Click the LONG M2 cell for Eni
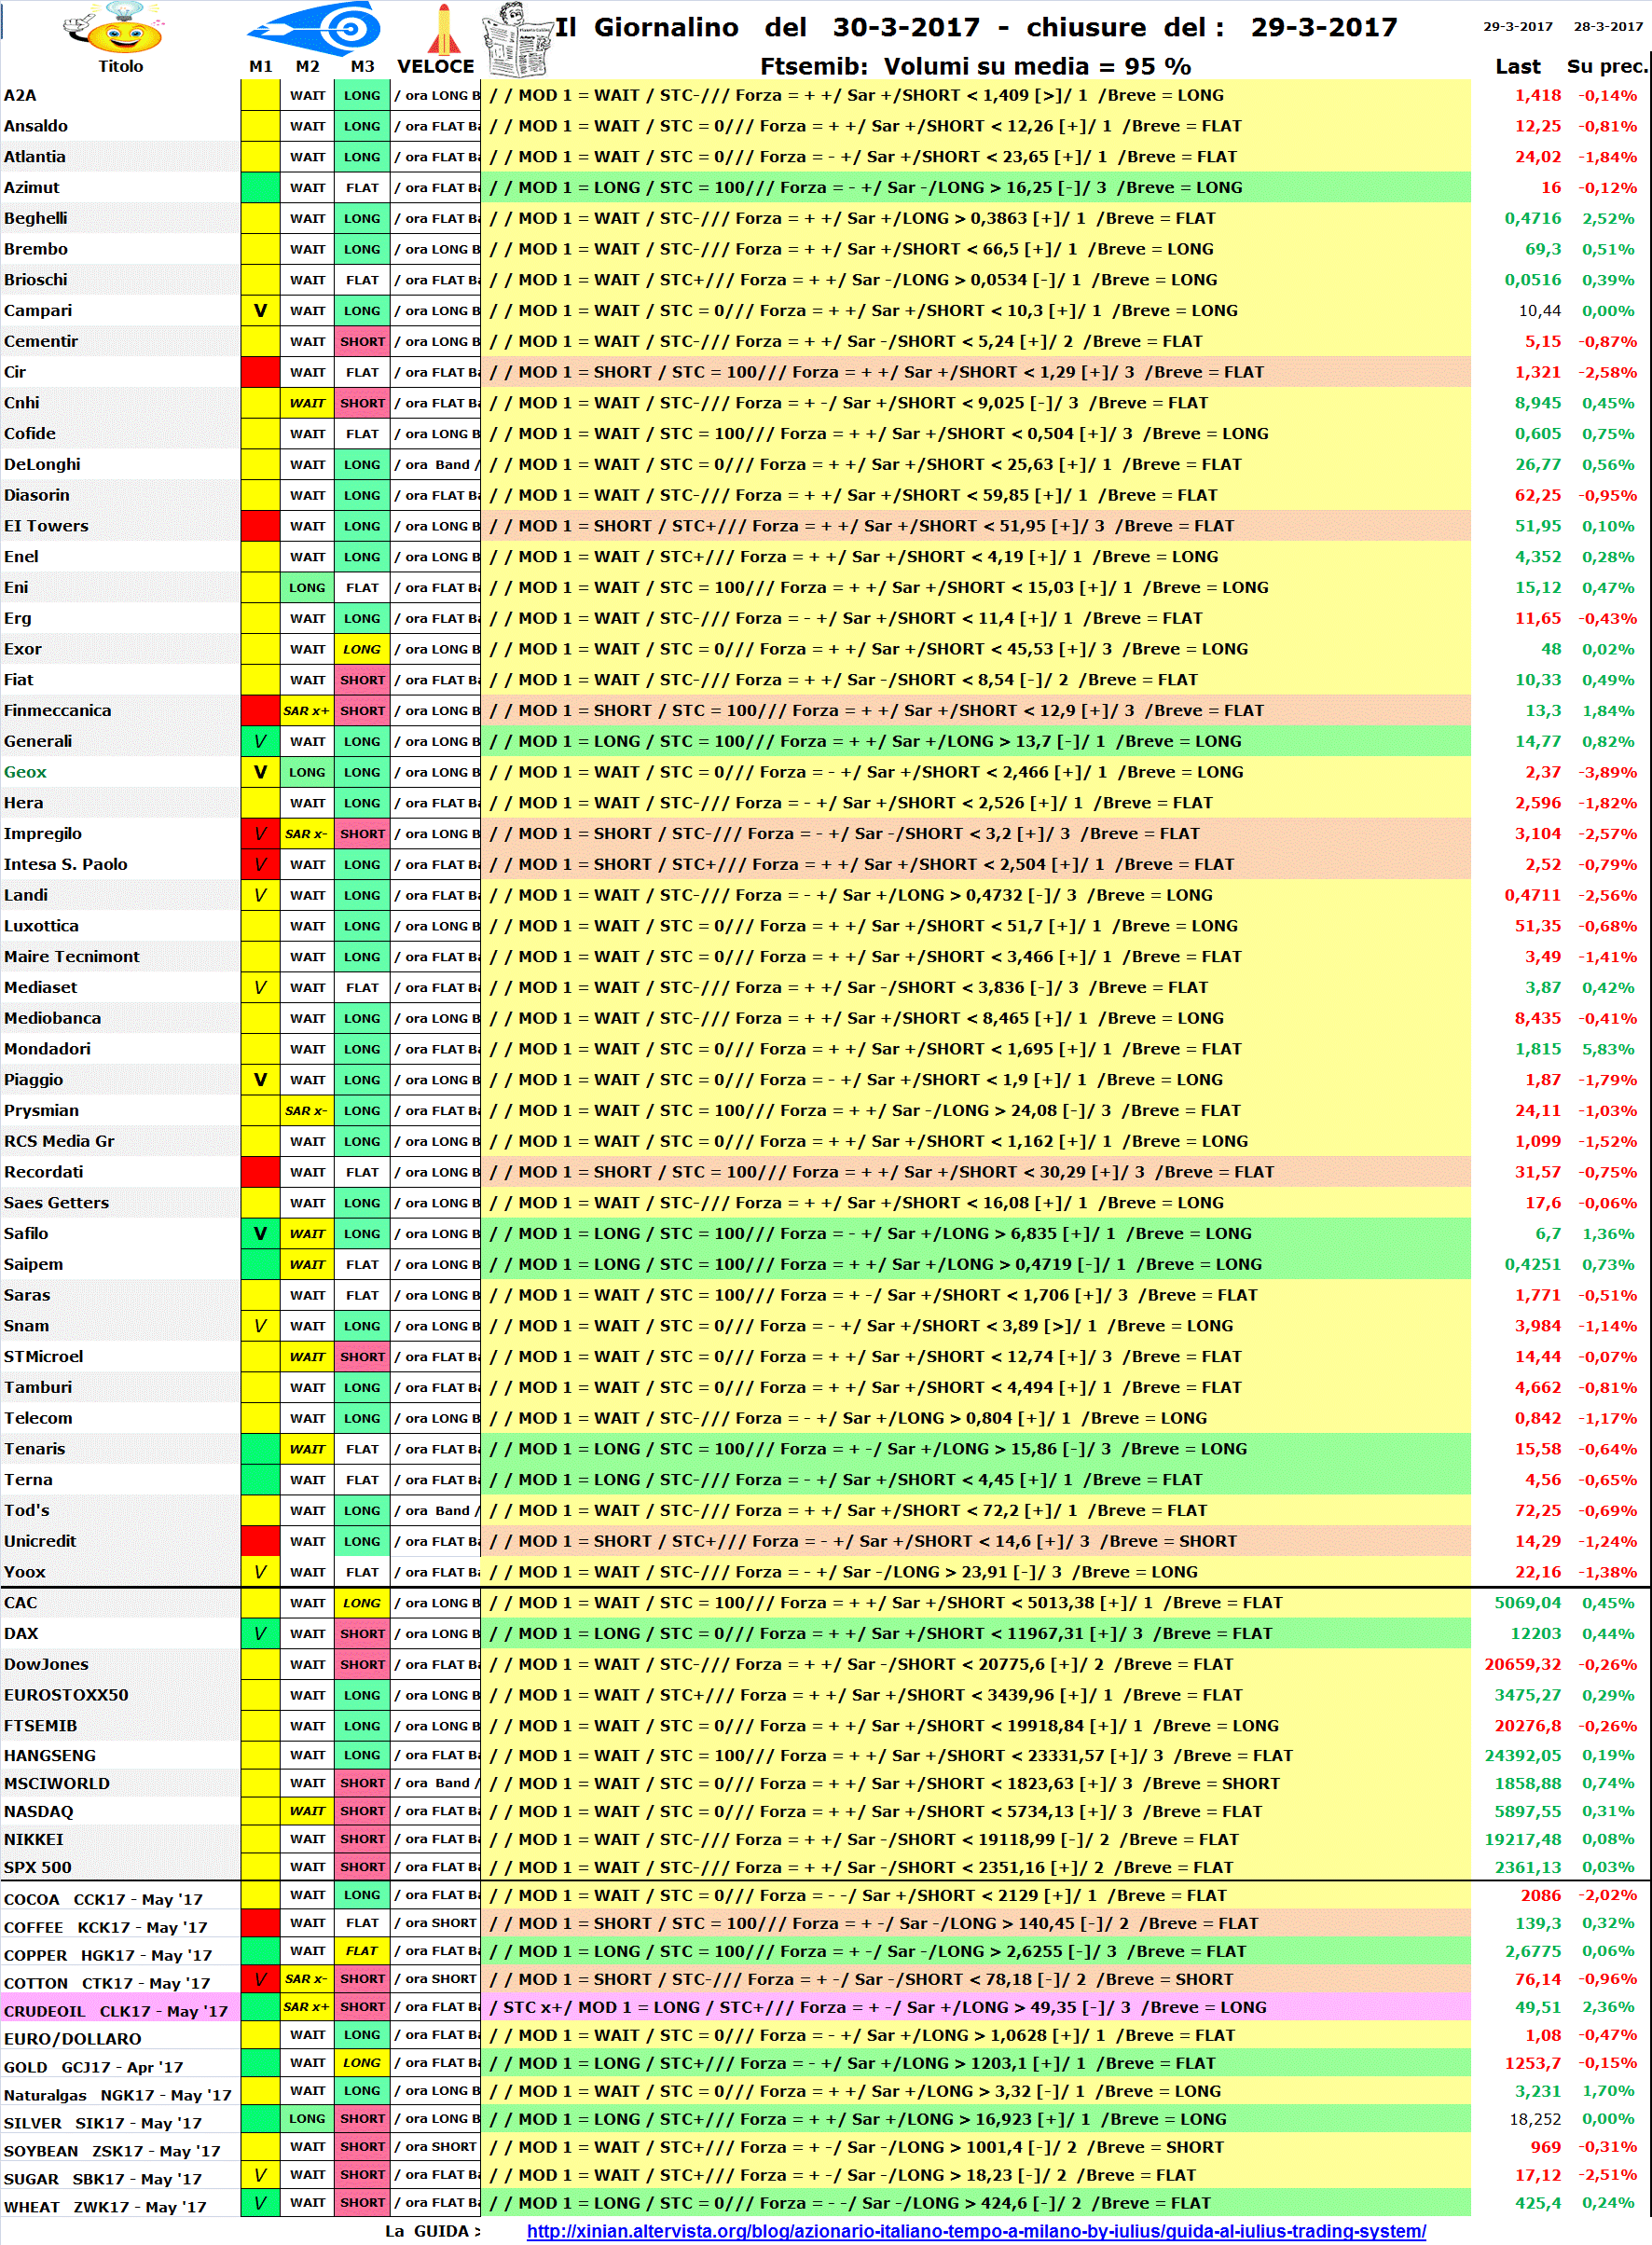This screenshot has width=1652, height=2245. pos(307,587)
